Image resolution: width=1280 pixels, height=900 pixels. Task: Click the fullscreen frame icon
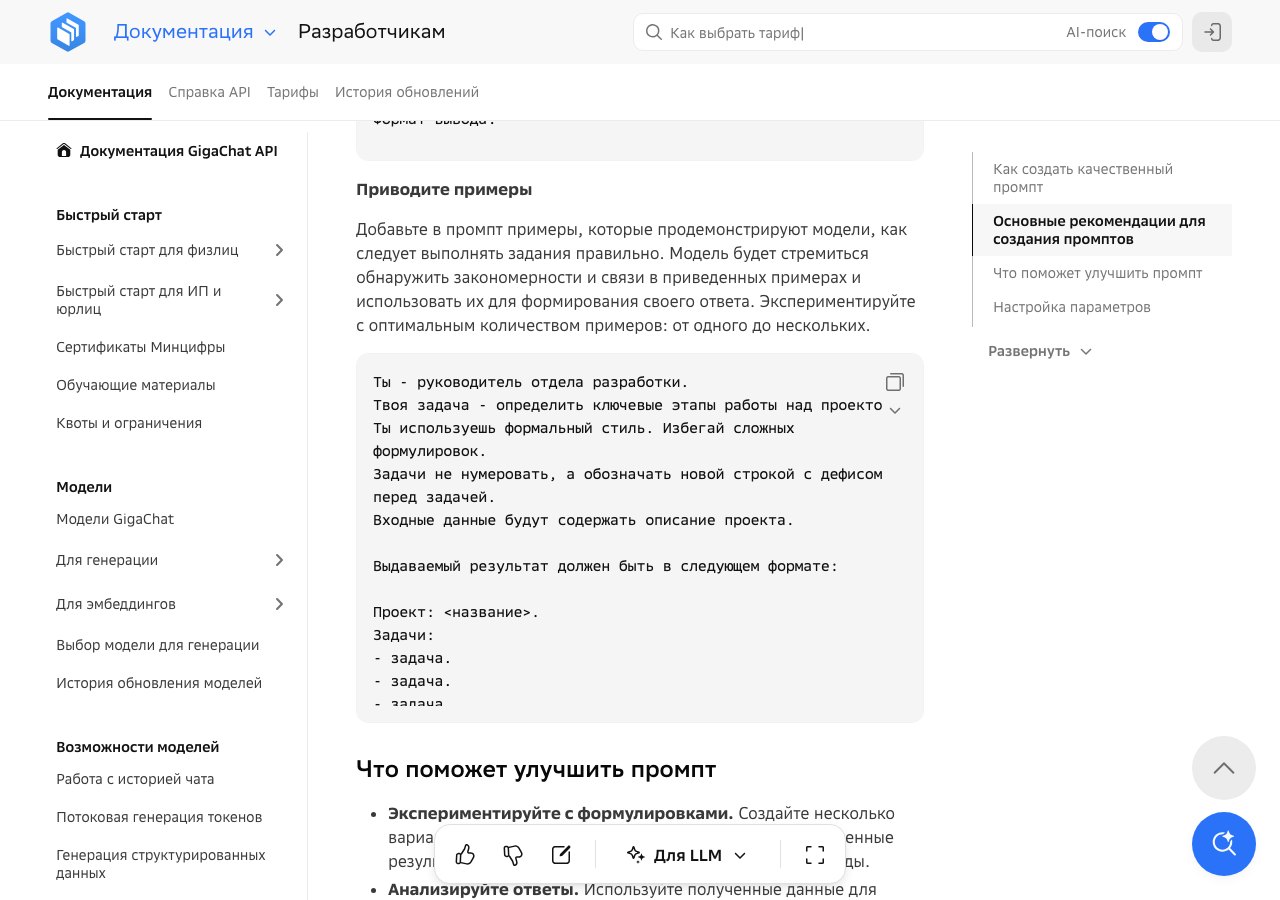pyautogui.click(x=815, y=855)
